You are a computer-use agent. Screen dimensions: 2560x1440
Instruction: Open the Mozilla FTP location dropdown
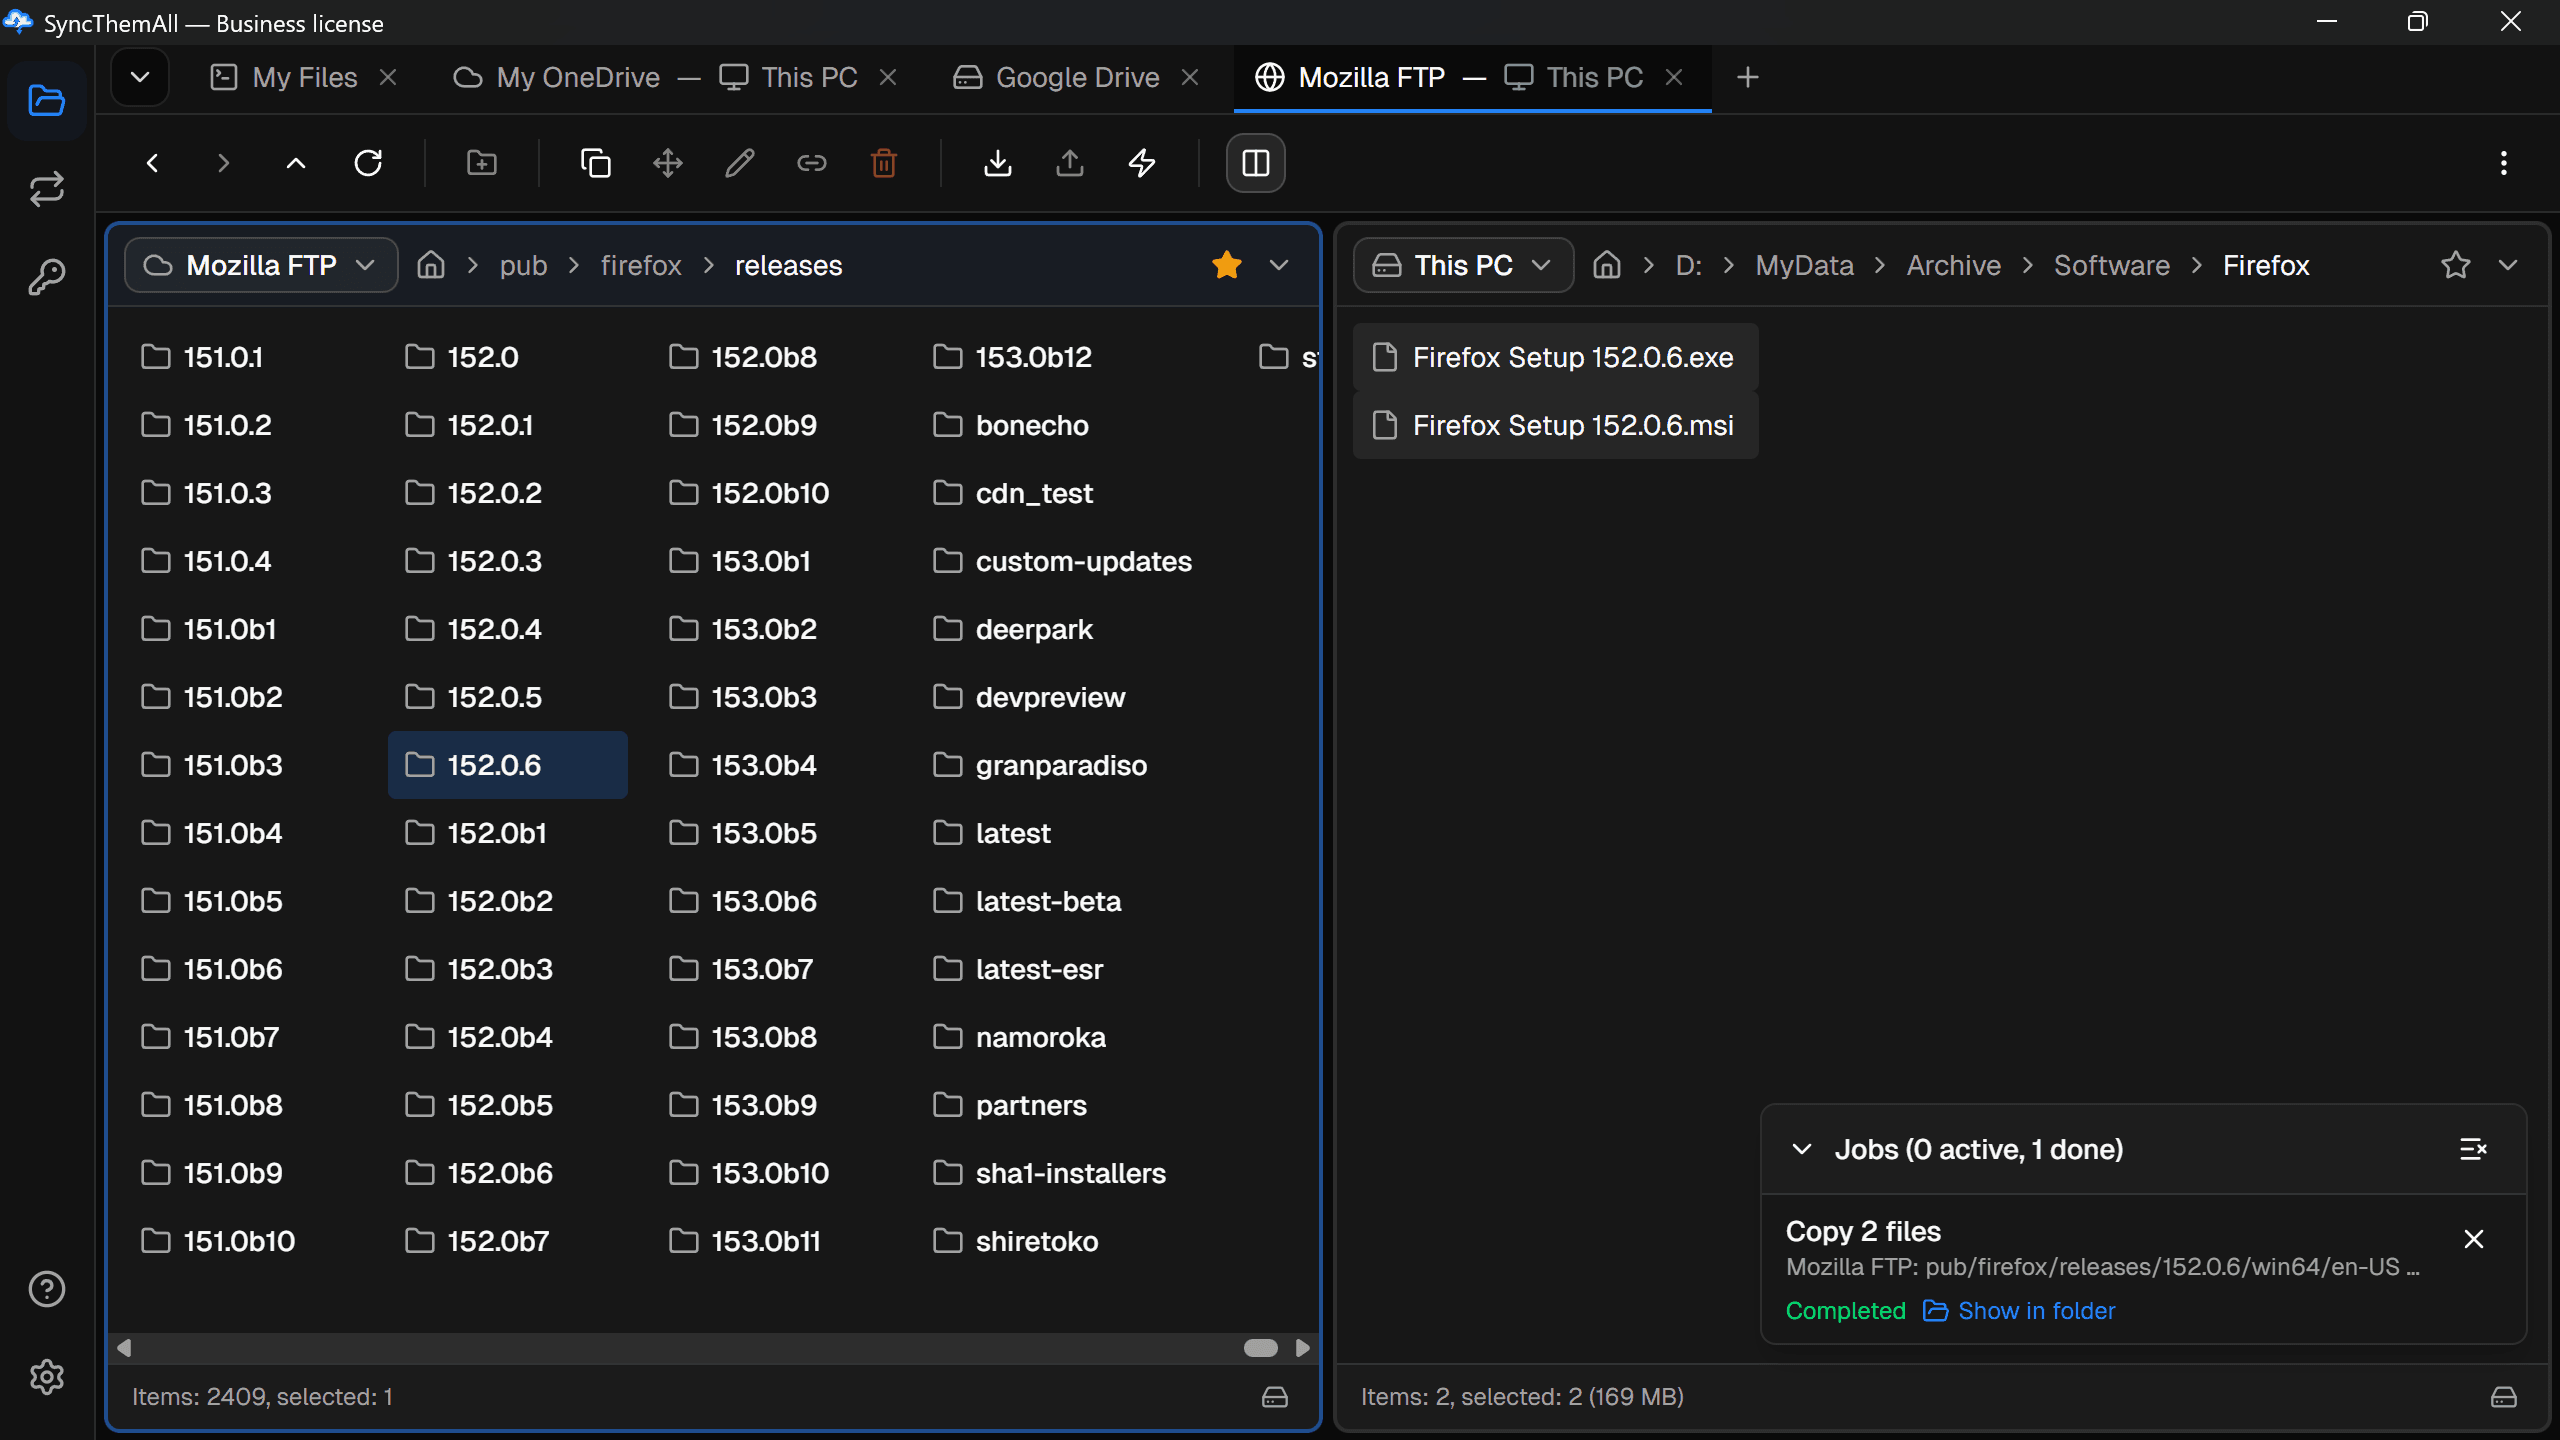tap(262, 265)
